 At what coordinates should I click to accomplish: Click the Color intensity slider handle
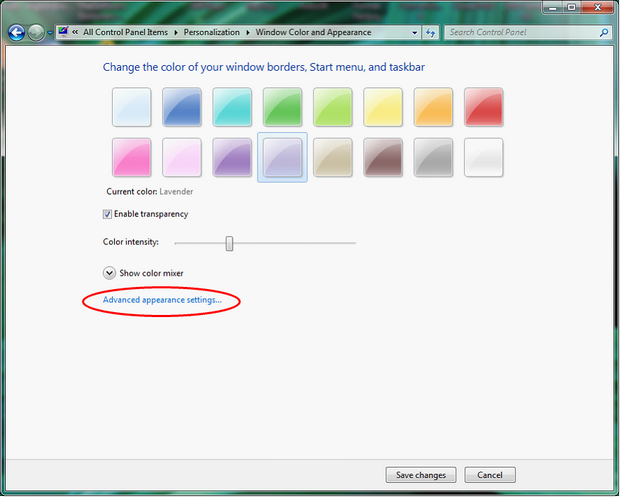229,243
